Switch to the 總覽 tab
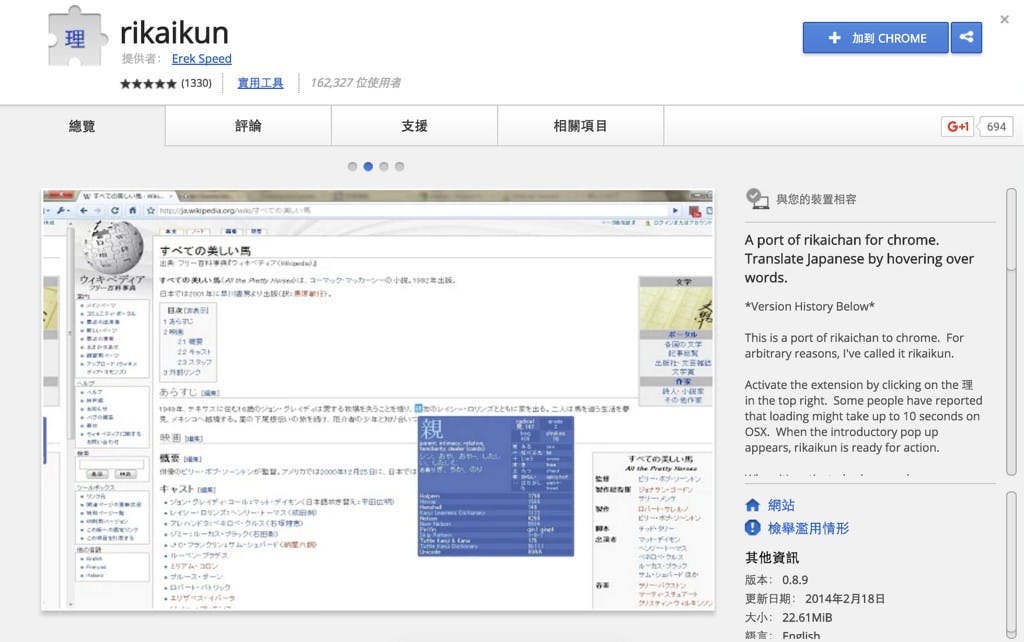This screenshot has height=642, width=1024. click(x=82, y=126)
